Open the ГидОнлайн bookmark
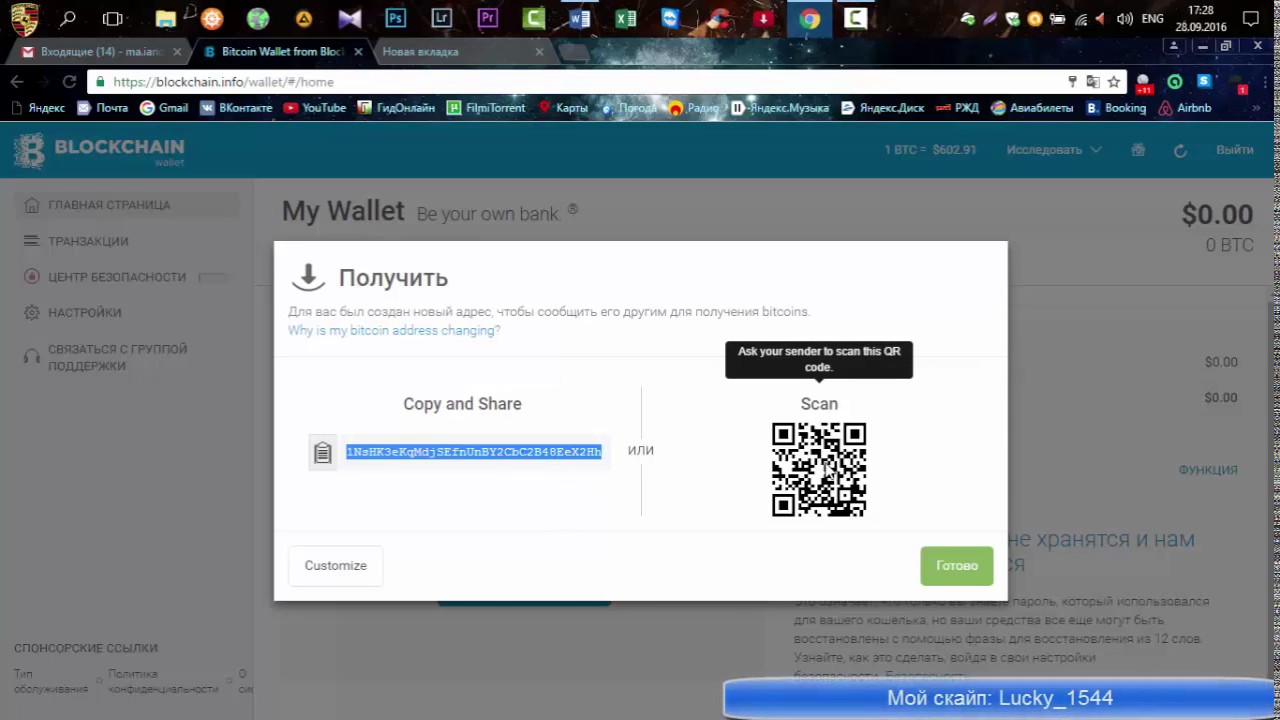1280x720 pixels. (x=396, y=108)
